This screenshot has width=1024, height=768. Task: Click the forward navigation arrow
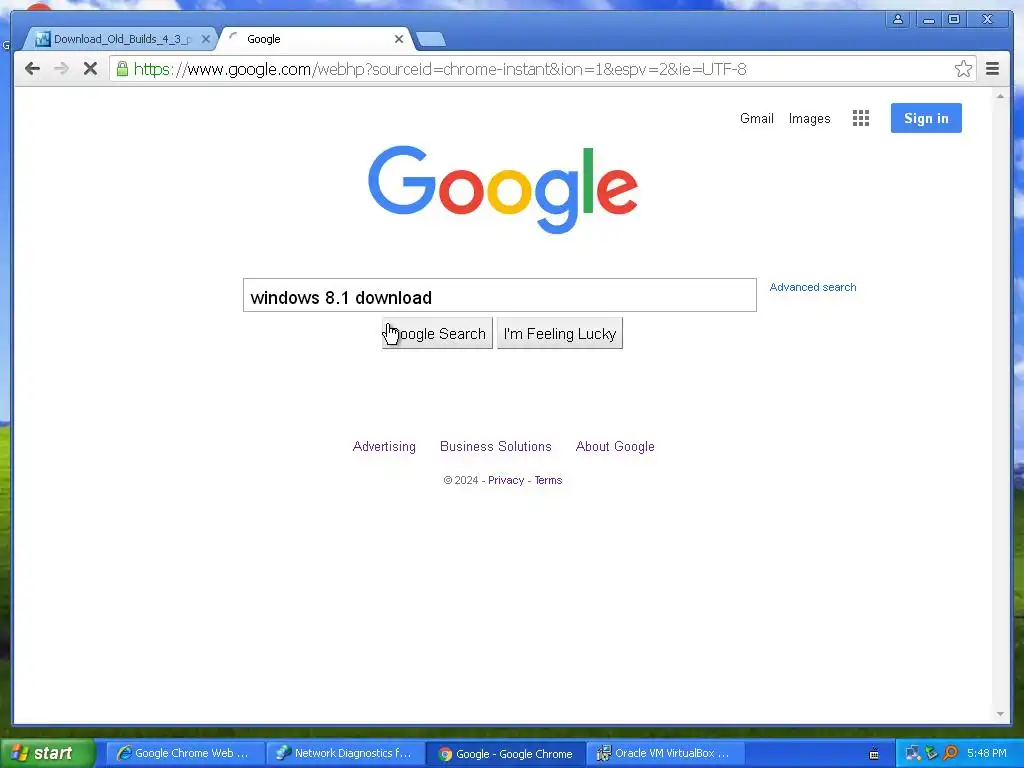(61, 69)
